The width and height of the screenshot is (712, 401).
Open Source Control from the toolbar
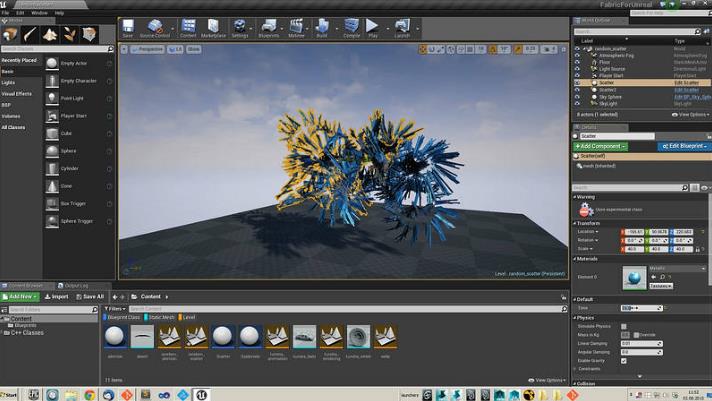157,27
